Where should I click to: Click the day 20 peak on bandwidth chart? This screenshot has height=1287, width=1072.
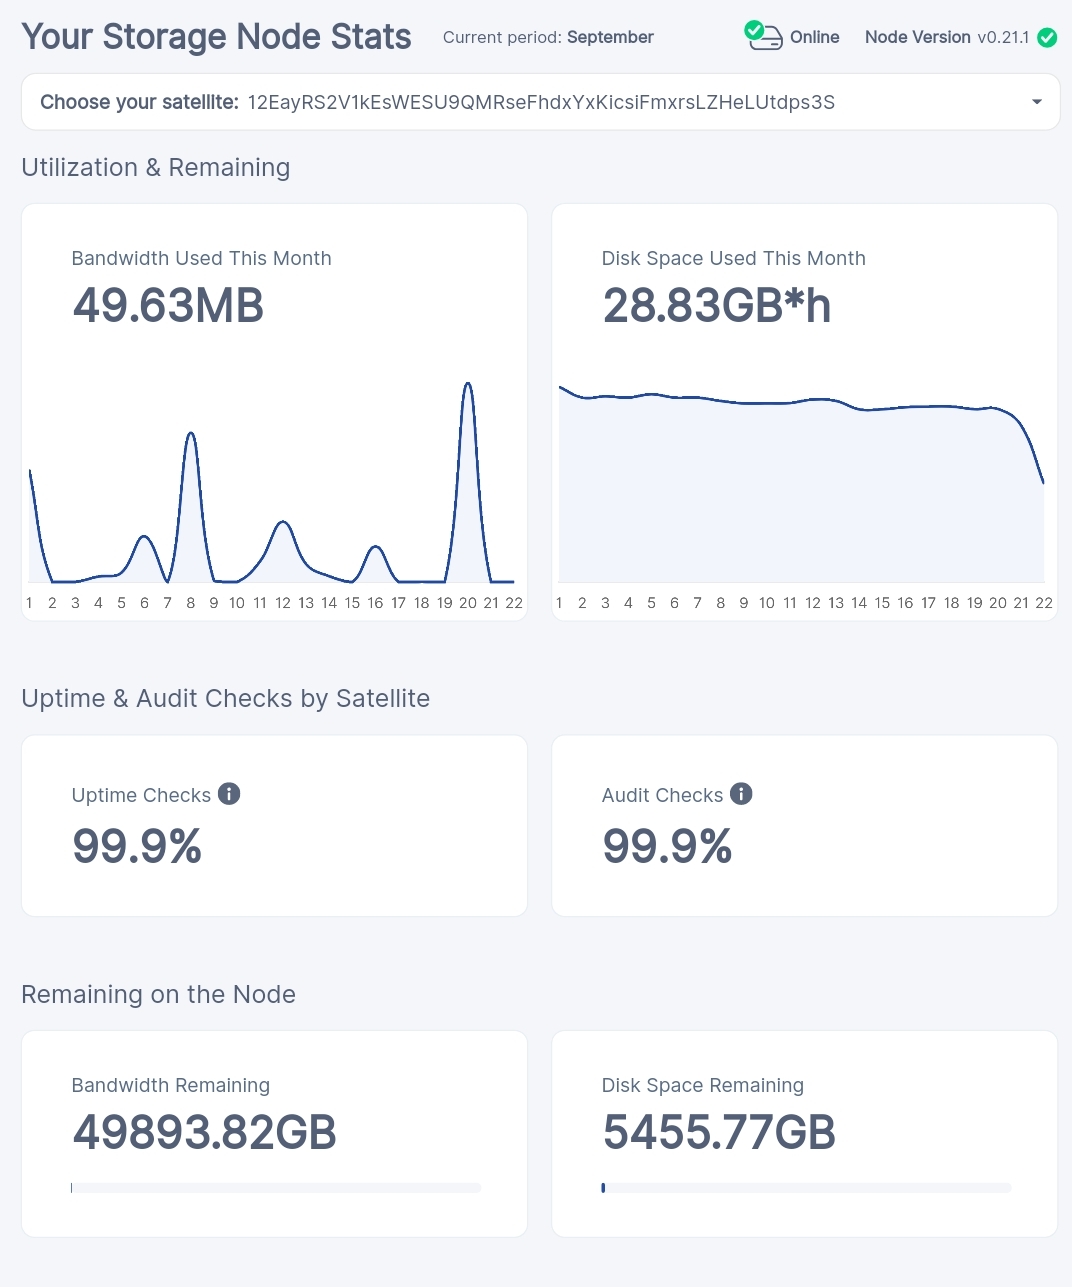tap(467, 385)
